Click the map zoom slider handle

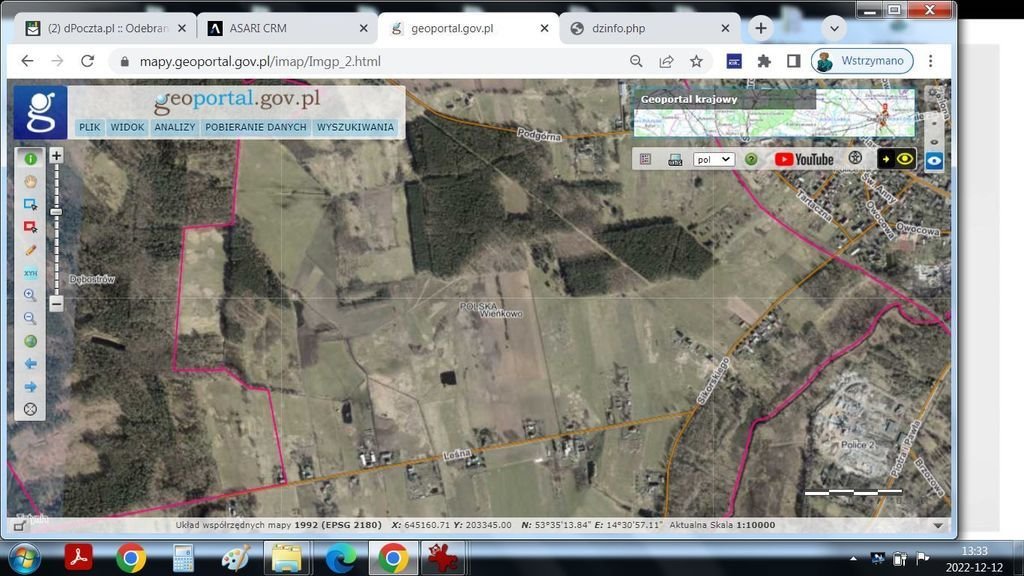(x=56, y=212)
